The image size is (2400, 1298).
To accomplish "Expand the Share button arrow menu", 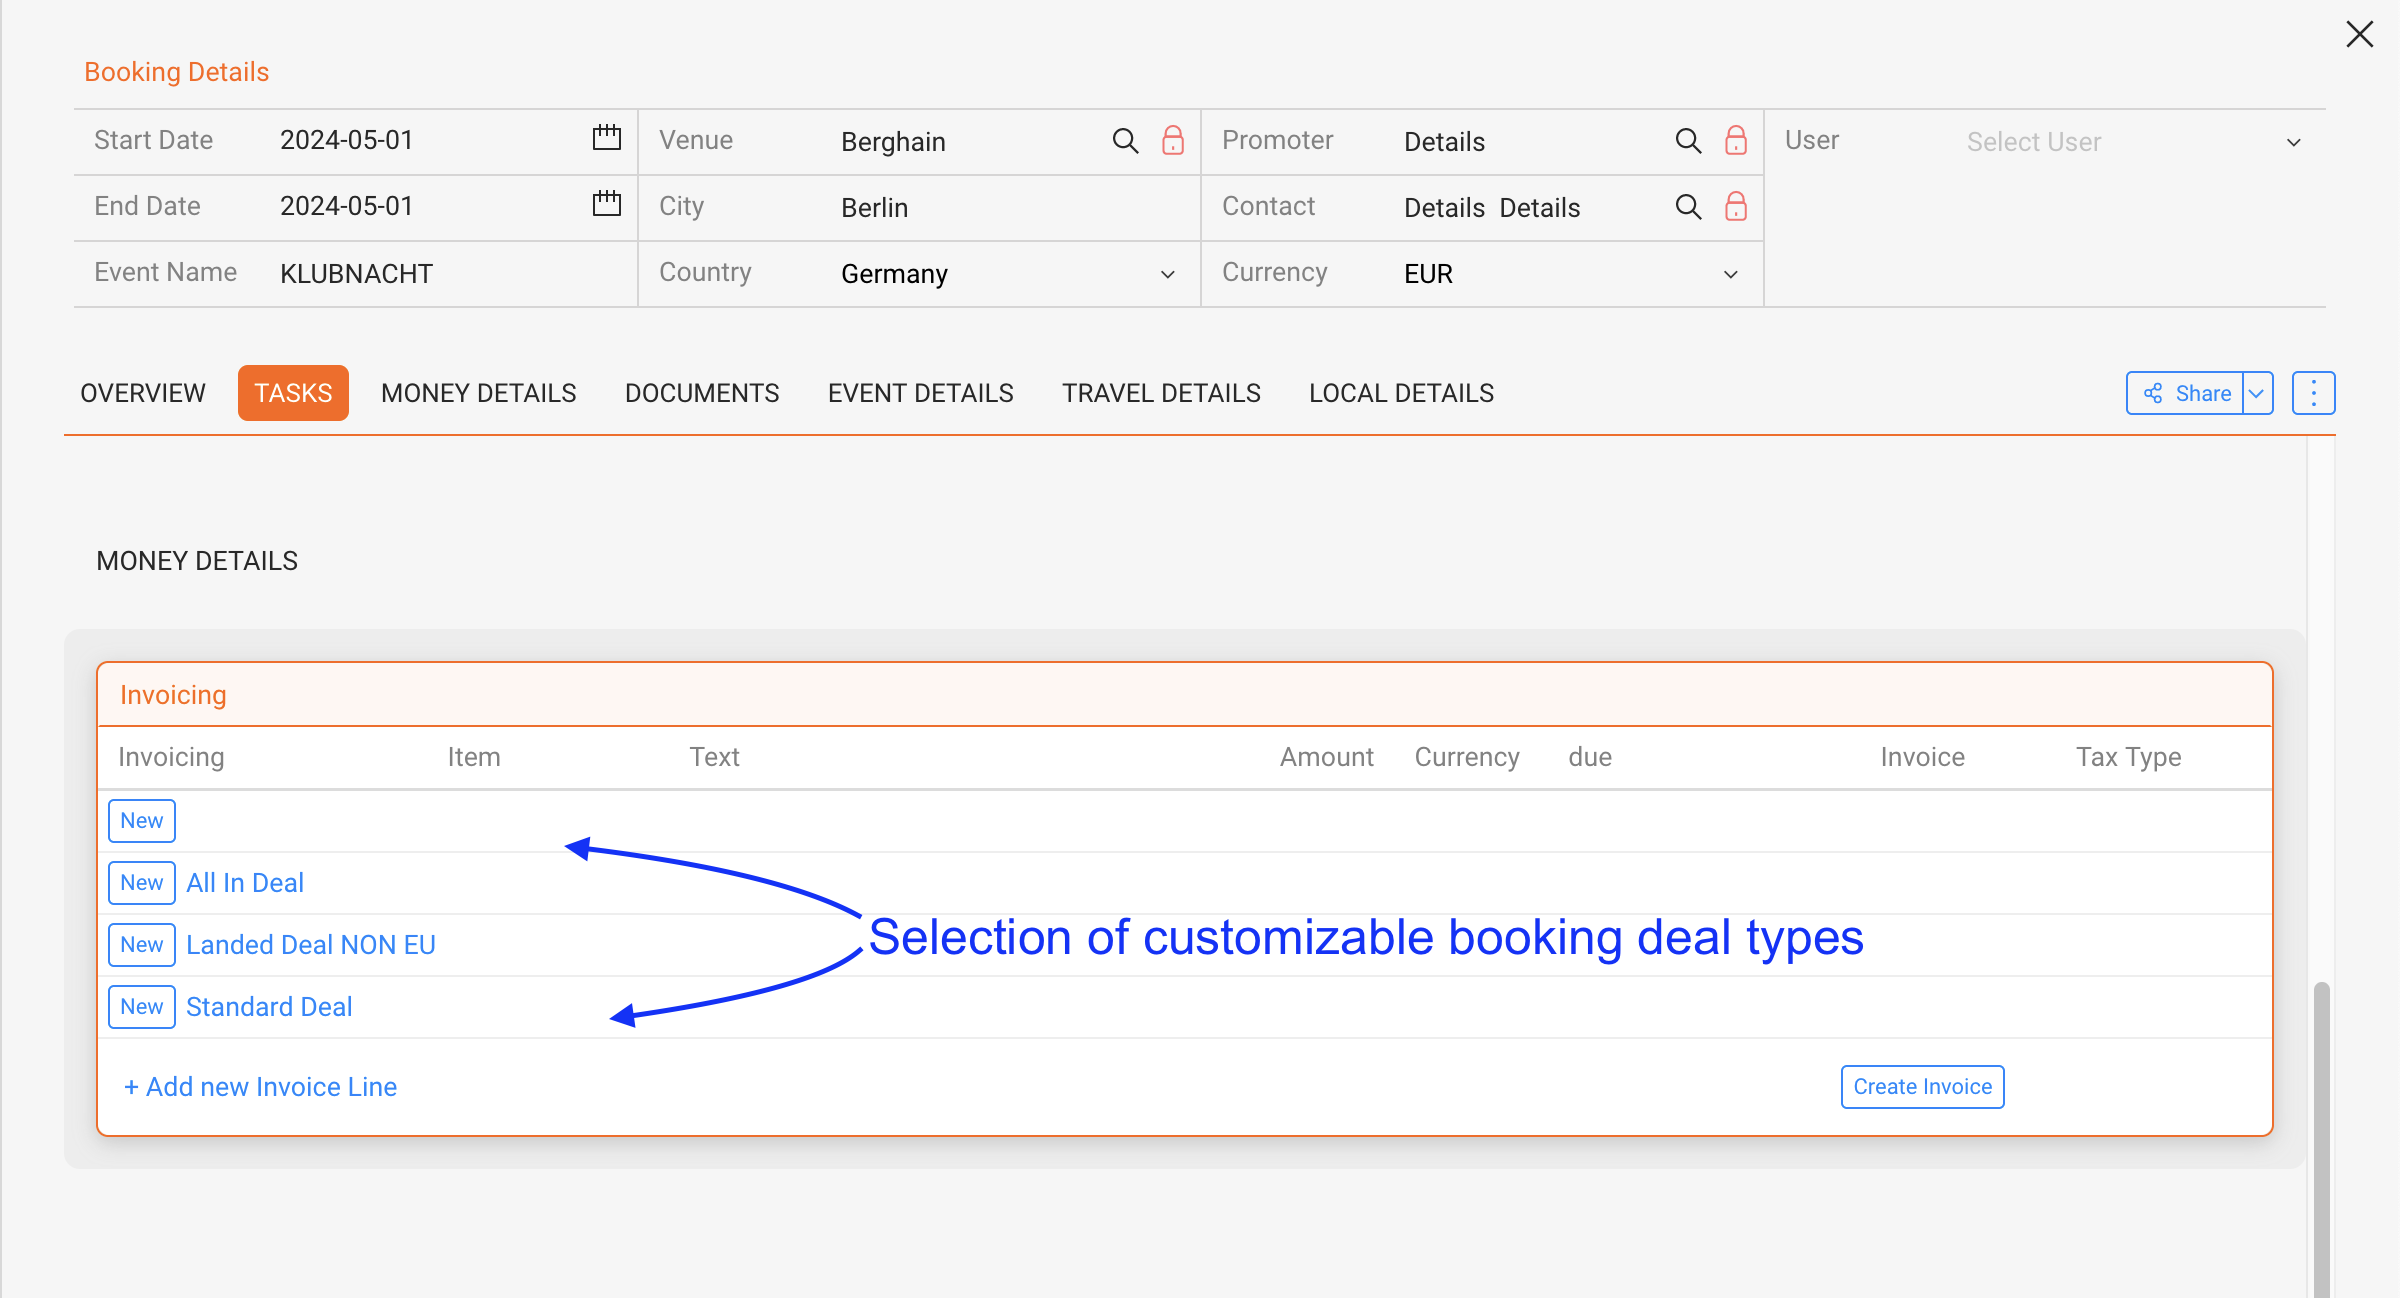I will click(x=2257, y=393).
